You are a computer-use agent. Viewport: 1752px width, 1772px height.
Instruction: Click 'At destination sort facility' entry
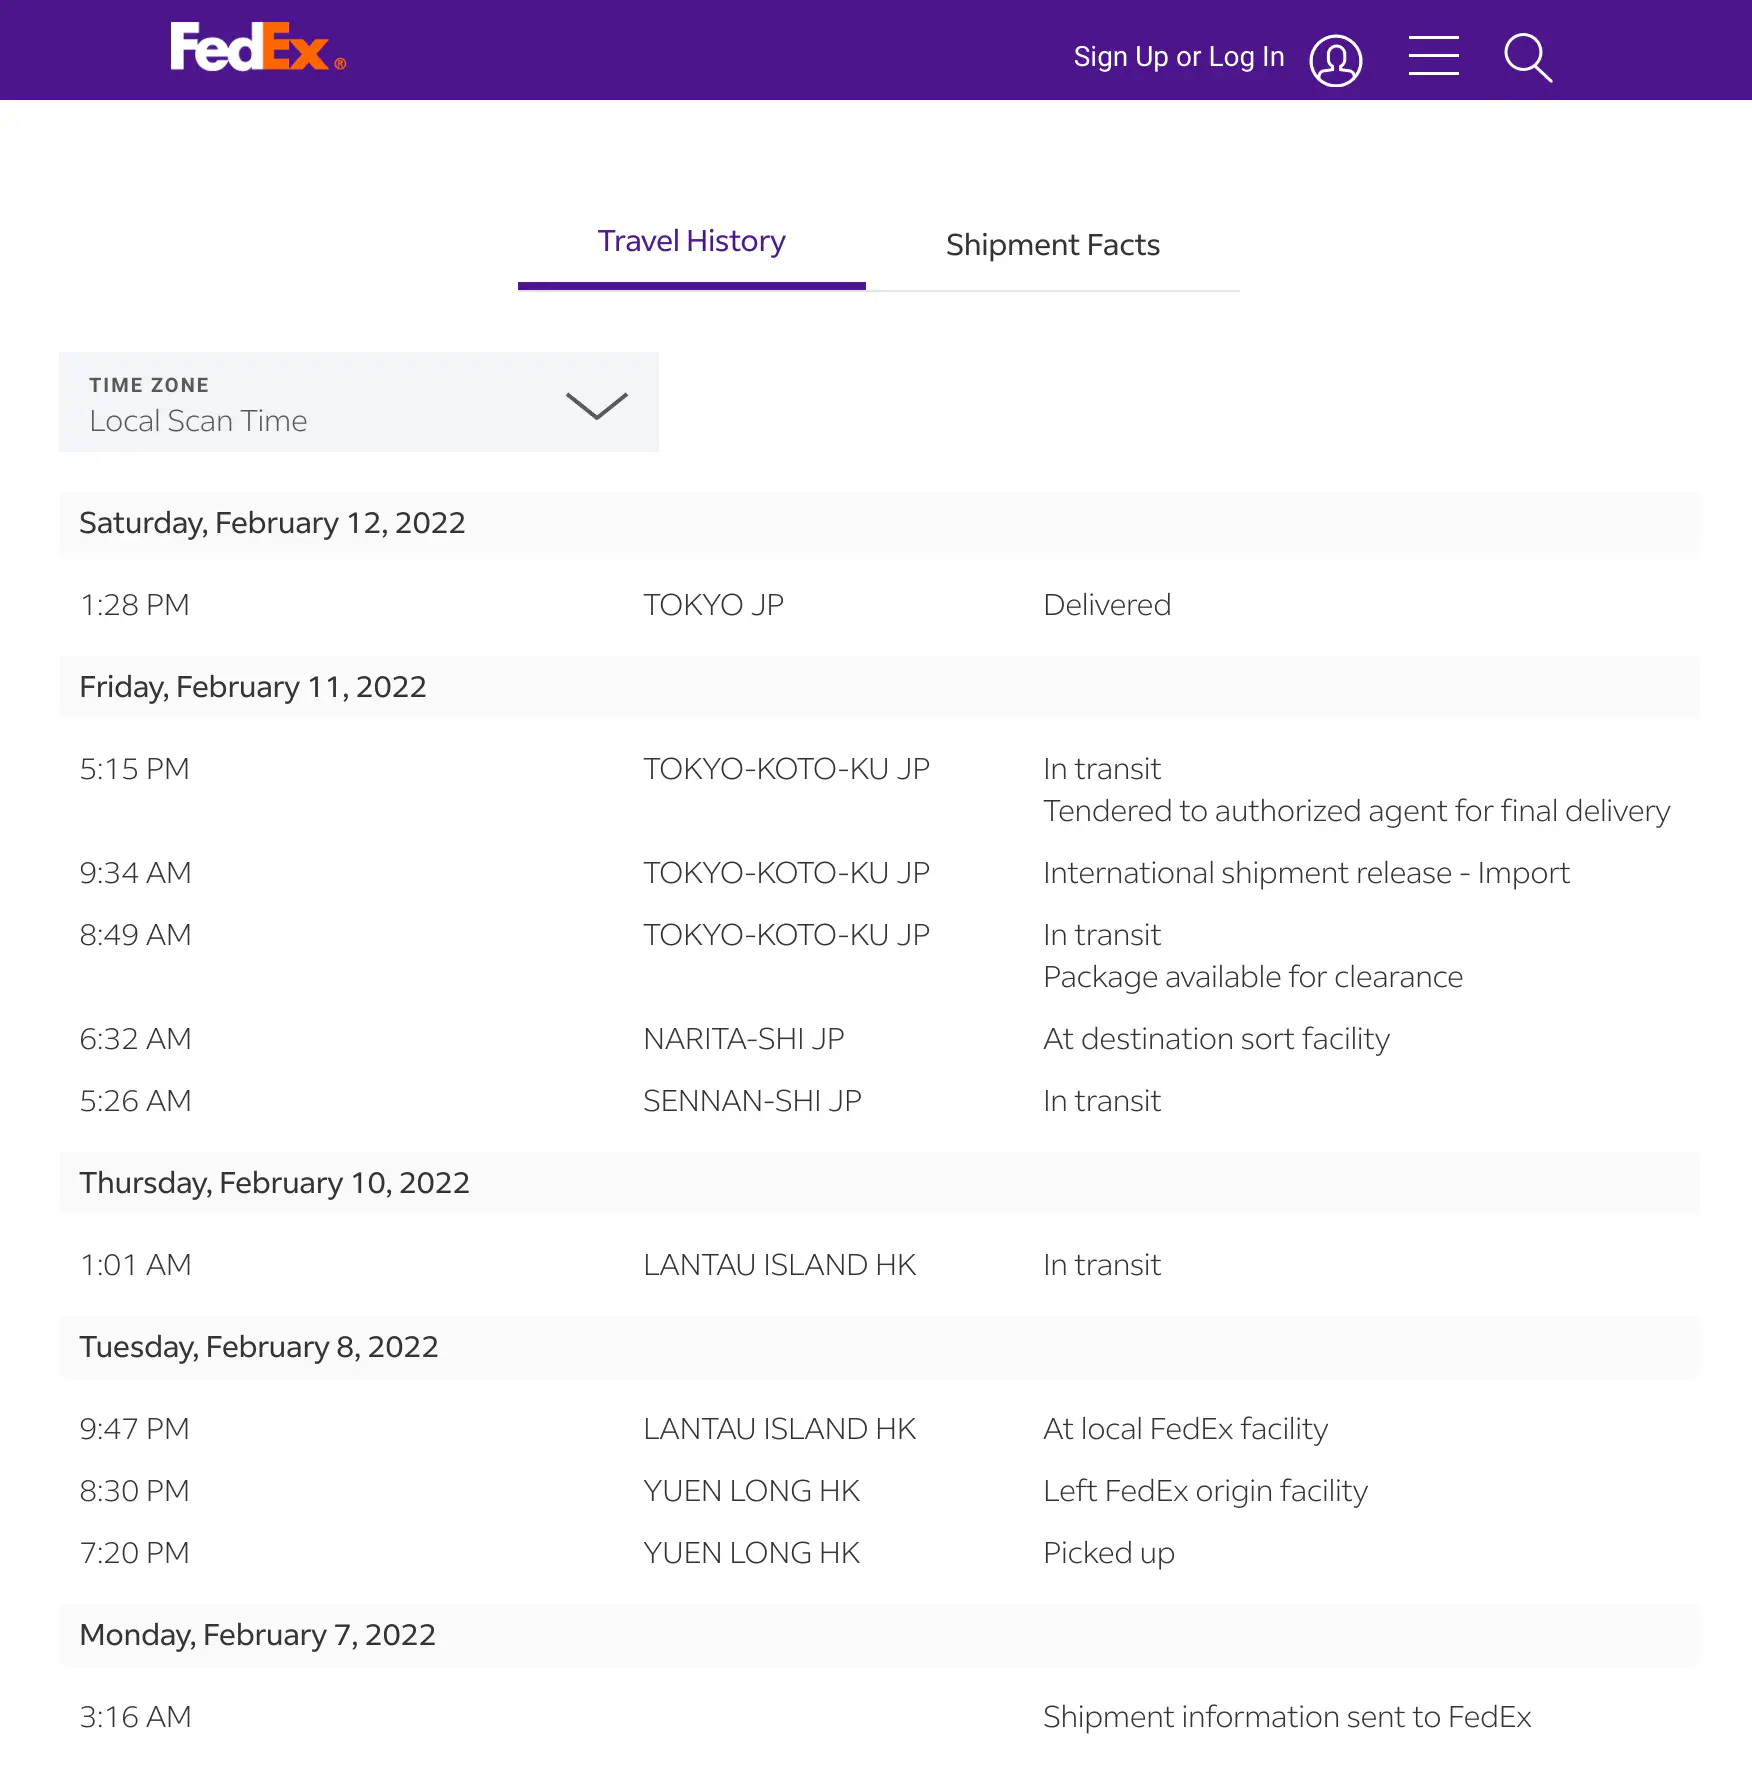tap(1215, 1039)
